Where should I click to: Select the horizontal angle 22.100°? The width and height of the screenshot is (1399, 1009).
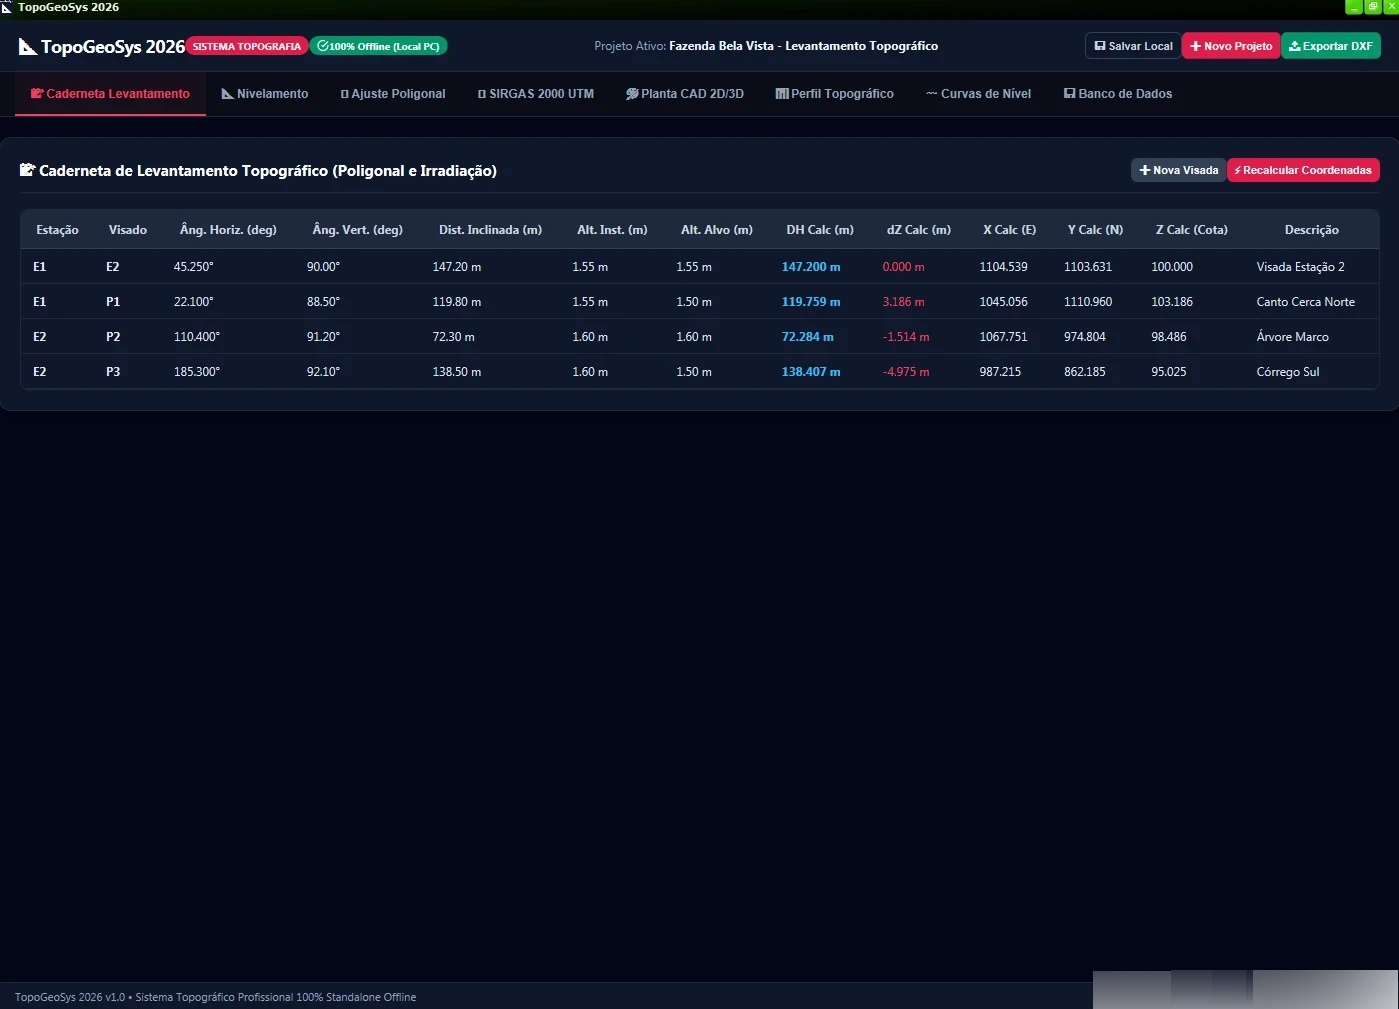(193, 302)
